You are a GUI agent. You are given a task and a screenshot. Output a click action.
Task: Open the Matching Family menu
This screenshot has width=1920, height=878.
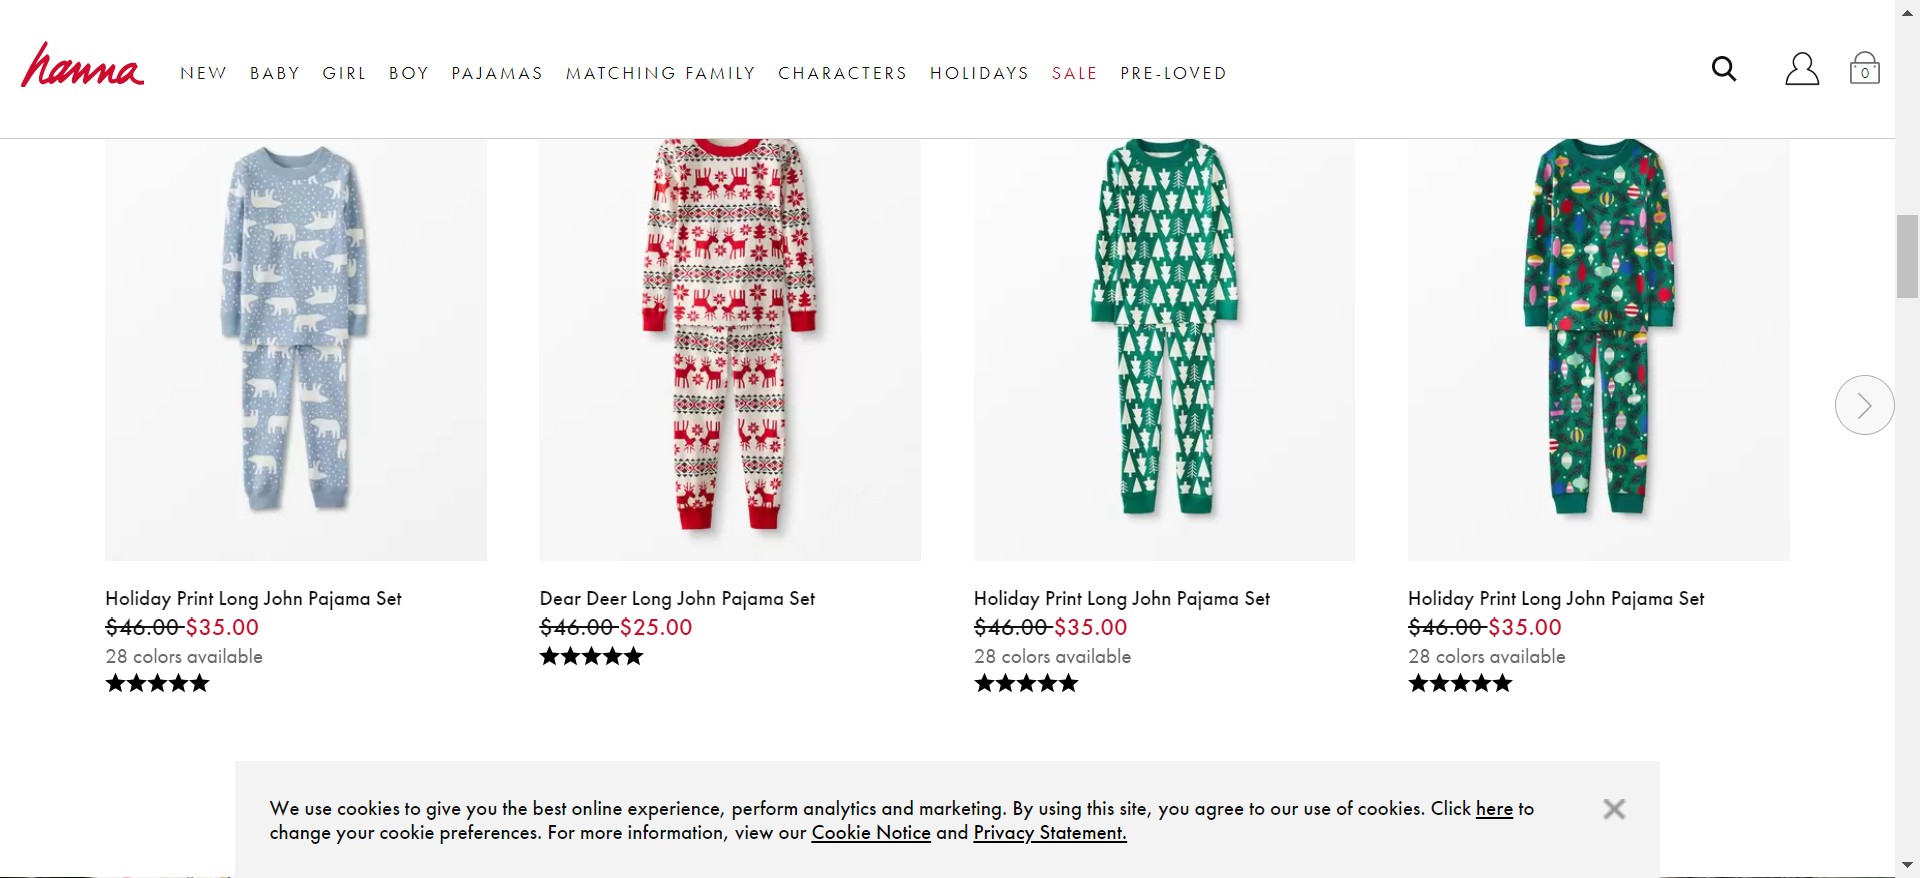click(x=660, y=74)
